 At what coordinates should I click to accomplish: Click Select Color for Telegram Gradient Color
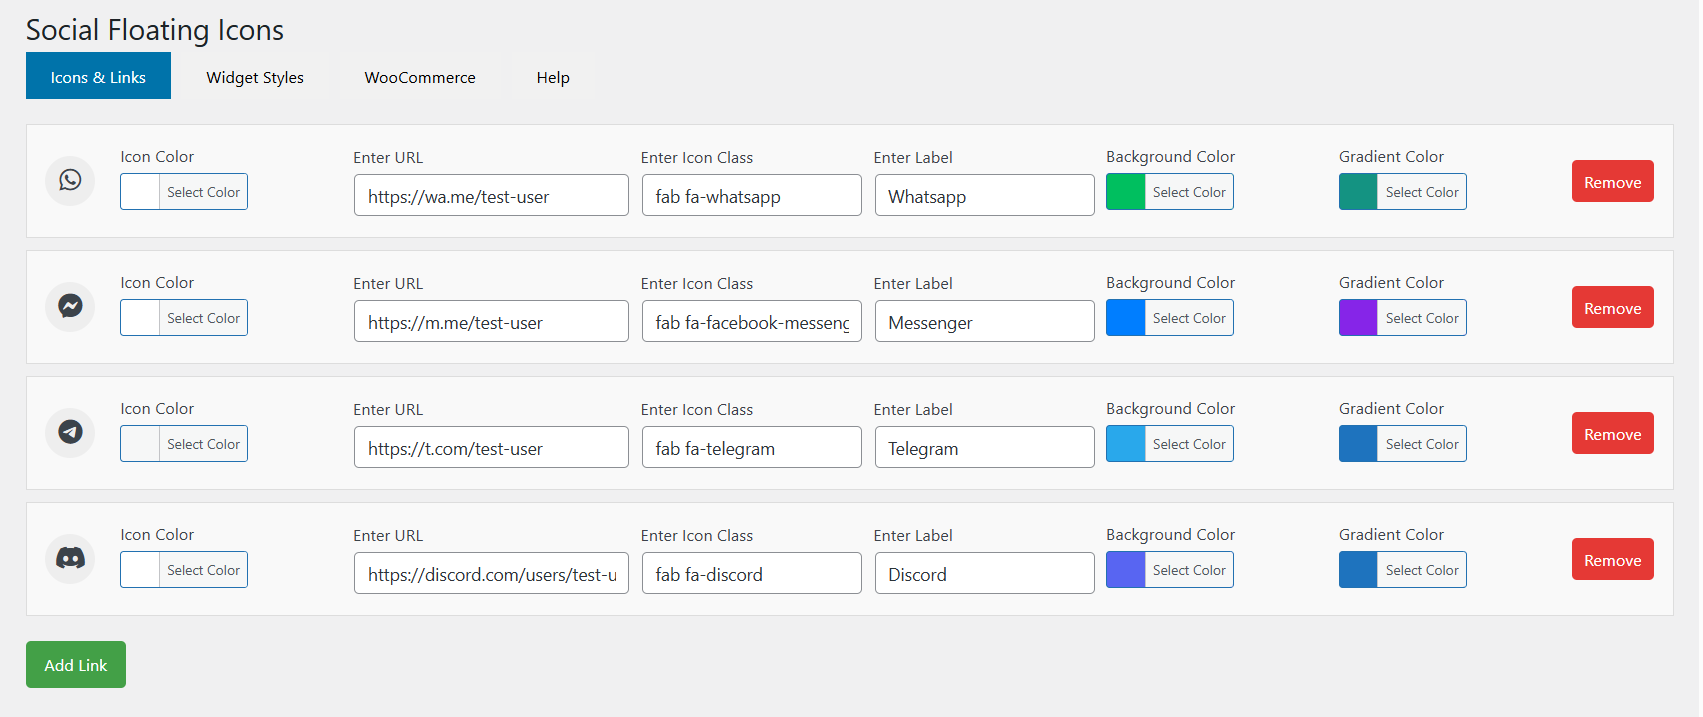click(1422, 444)
